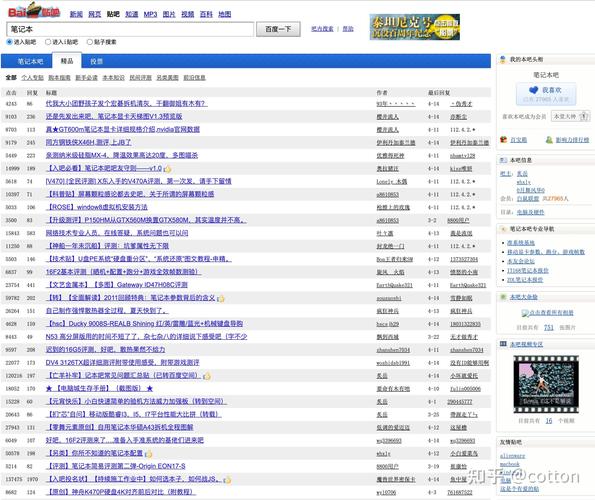The height and width of the screenshot is (500, 595).
Task: Click the person icon beside 影响力排行榜
Action: point(549,140)
